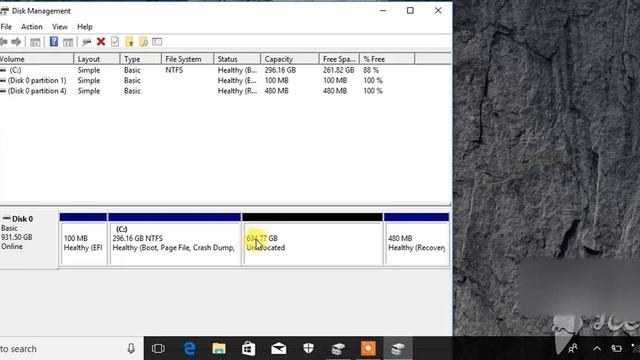
Task: Open File Explorer from the taskbar
Action: (x=219, y=349)
